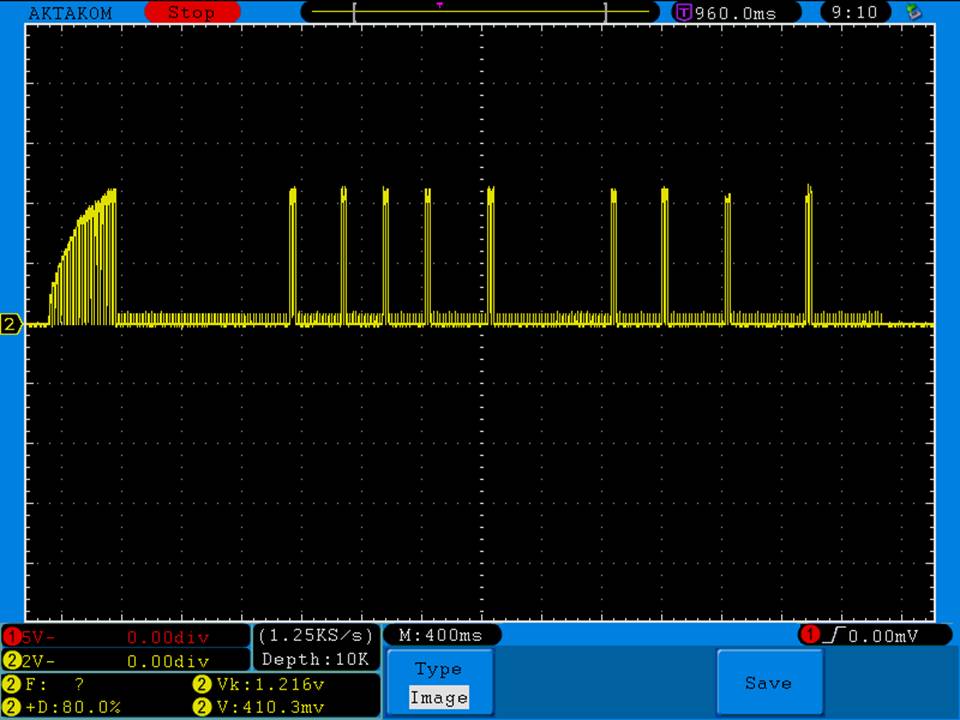The height and width of the screenshot is (720, 960).
Task: Click the waveform memory position bar
Action: pyautogui.click(x=480, y=13)
